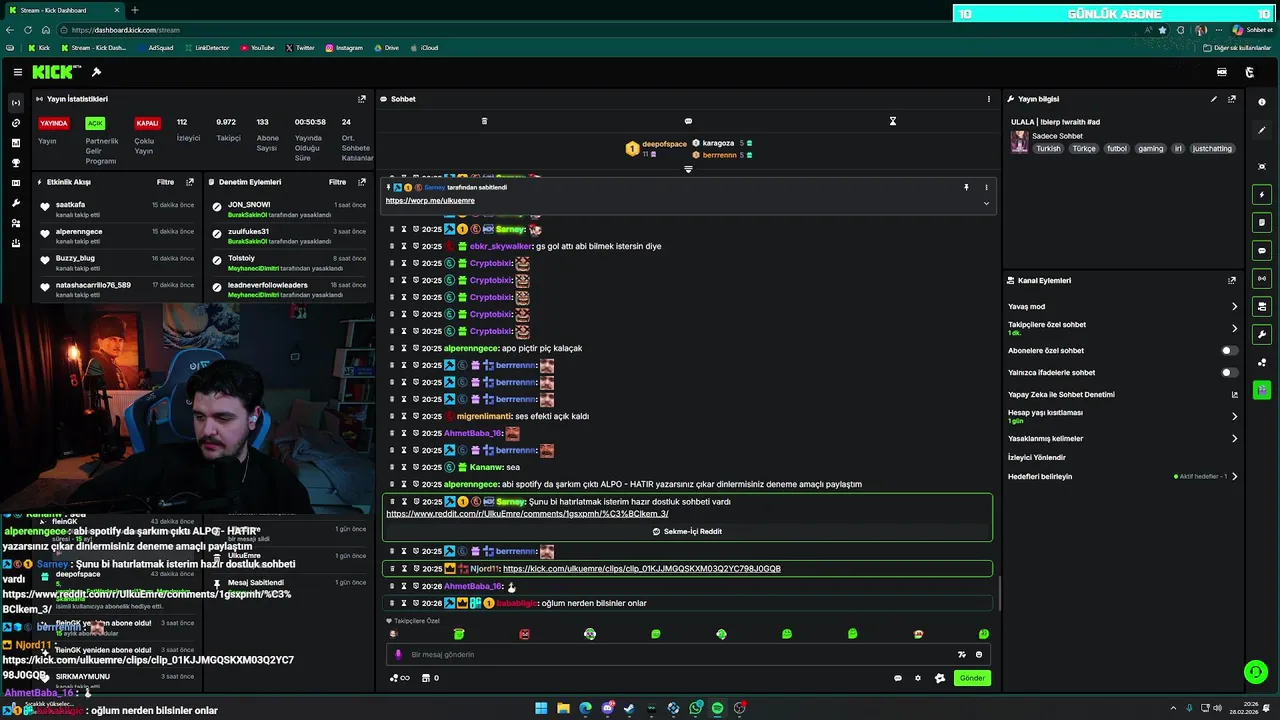The width and height of the screenshot is (1280, 720).
Task: Open the trophy achievements icon in left sidebar
Action: 16,163
